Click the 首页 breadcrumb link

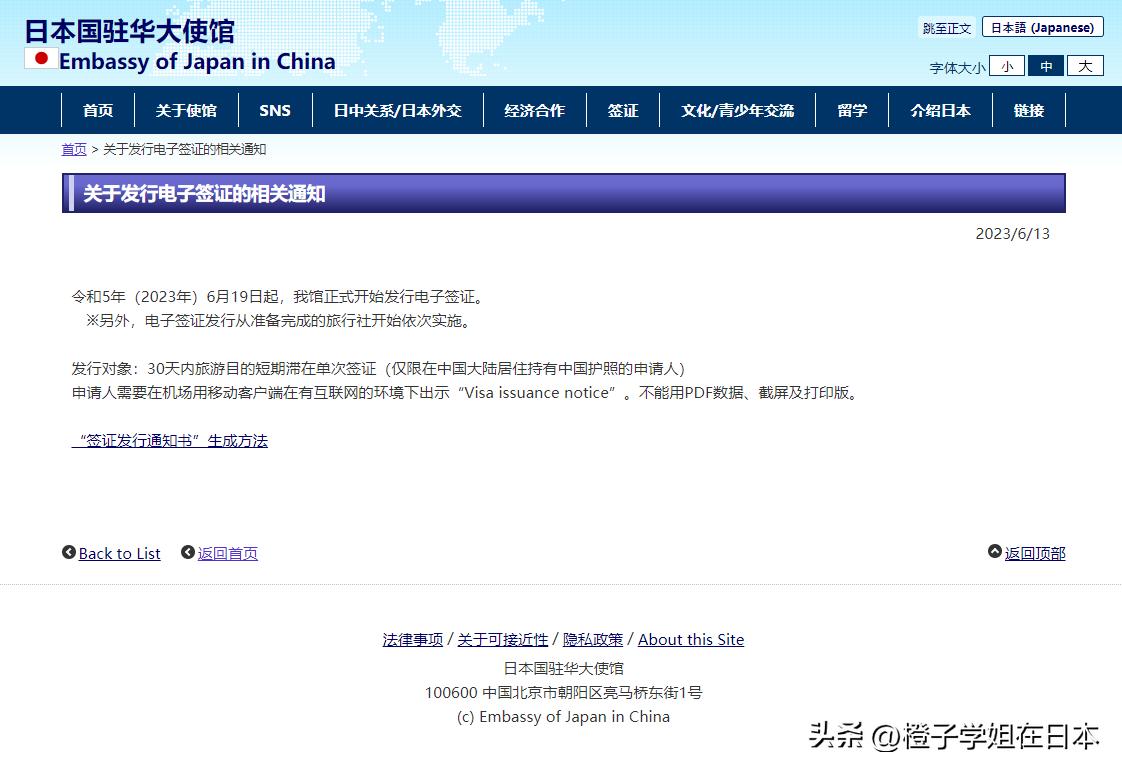(x=74, y=150)
